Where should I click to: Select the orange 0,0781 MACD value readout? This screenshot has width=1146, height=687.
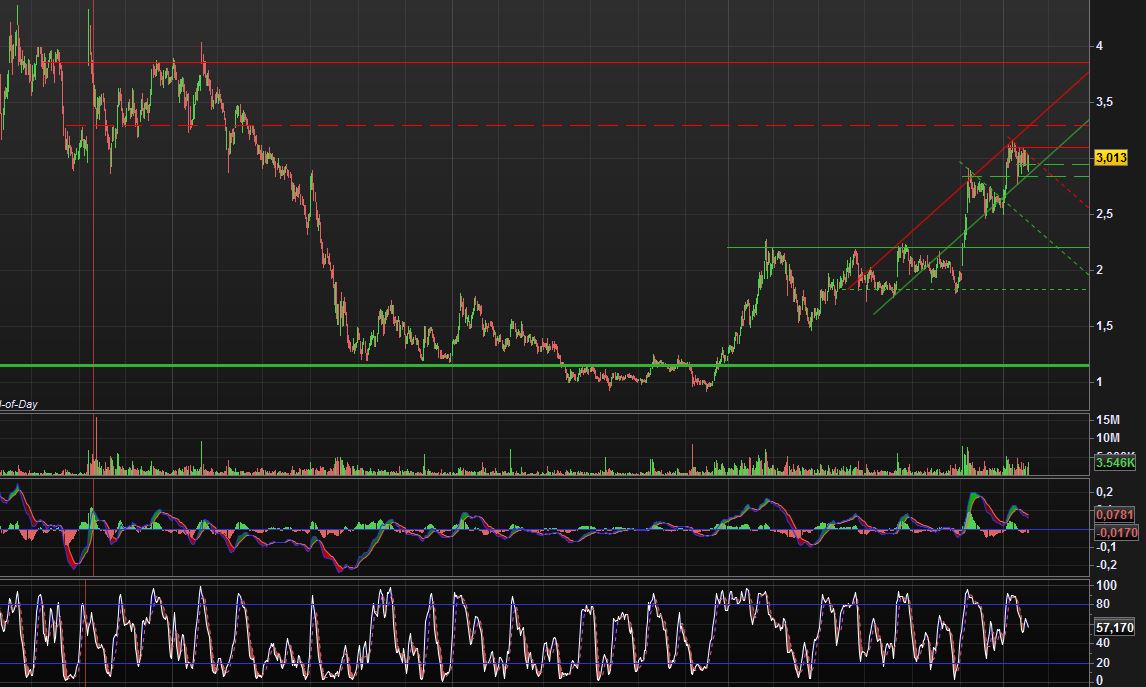1112,513
